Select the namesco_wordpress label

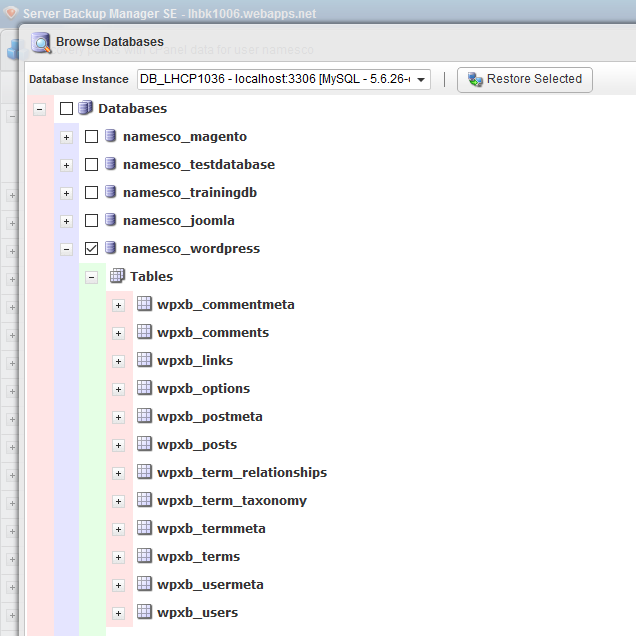click(x=191, y=249)
